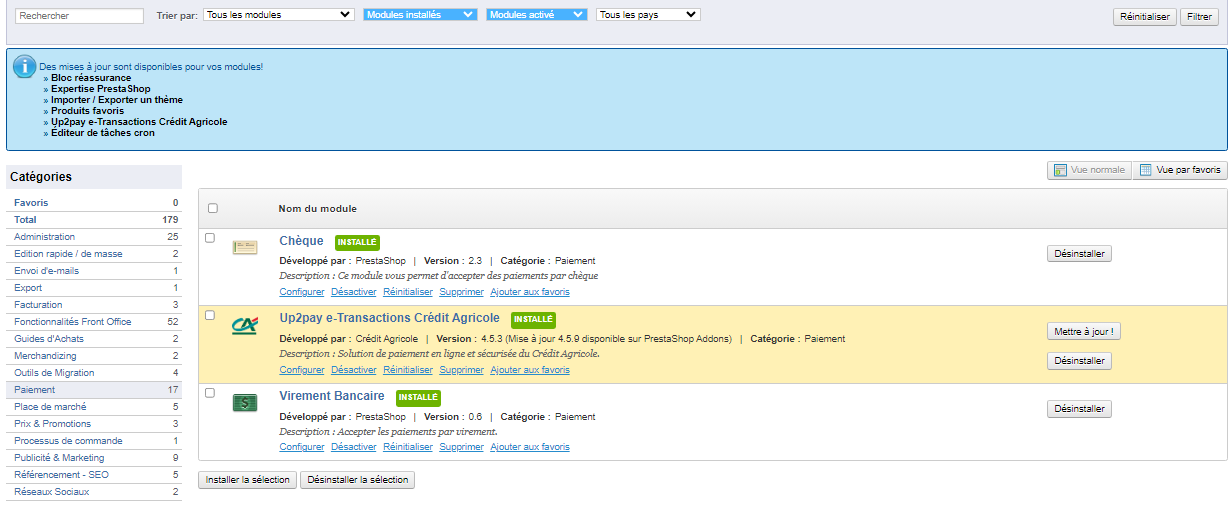Open Bloc réassurance update link
The width and height of the screenshot is (1230, 518).
click(x=91, y=78)
